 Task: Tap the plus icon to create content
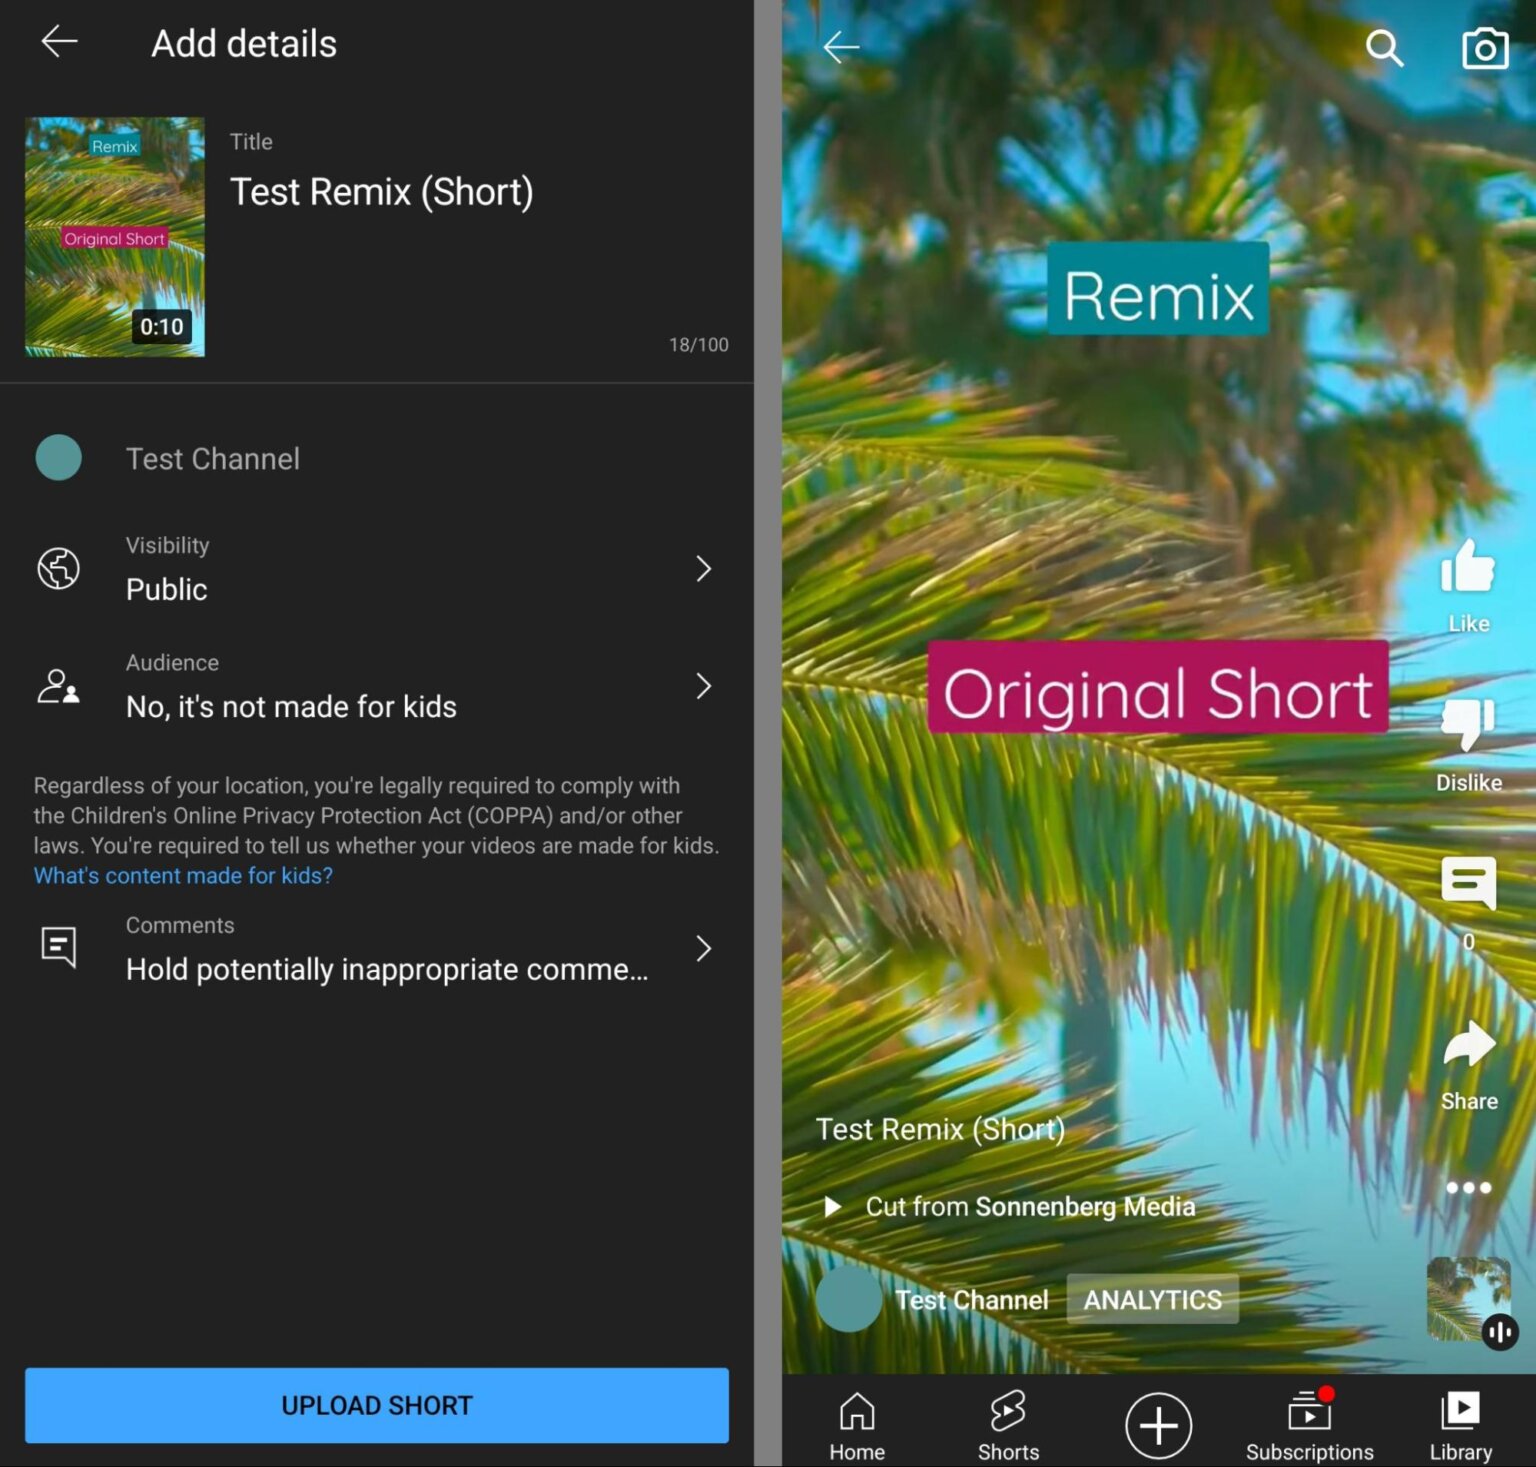pos(1157,1423)
